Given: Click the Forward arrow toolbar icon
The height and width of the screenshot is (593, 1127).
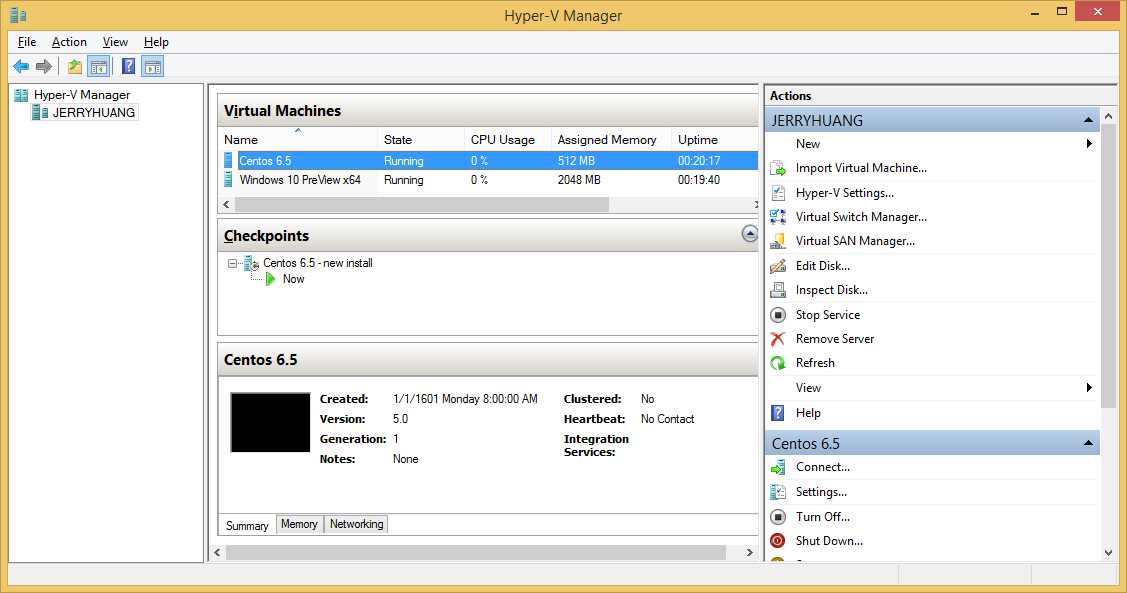Looking at the screenshot, I should click(44, 67).
